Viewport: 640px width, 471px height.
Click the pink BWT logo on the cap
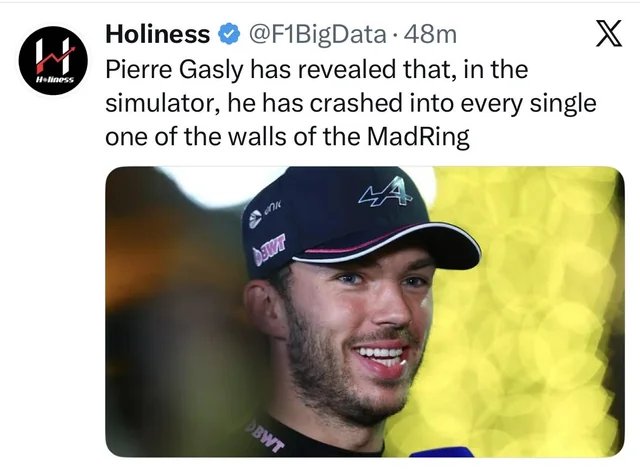coord(269,249)
